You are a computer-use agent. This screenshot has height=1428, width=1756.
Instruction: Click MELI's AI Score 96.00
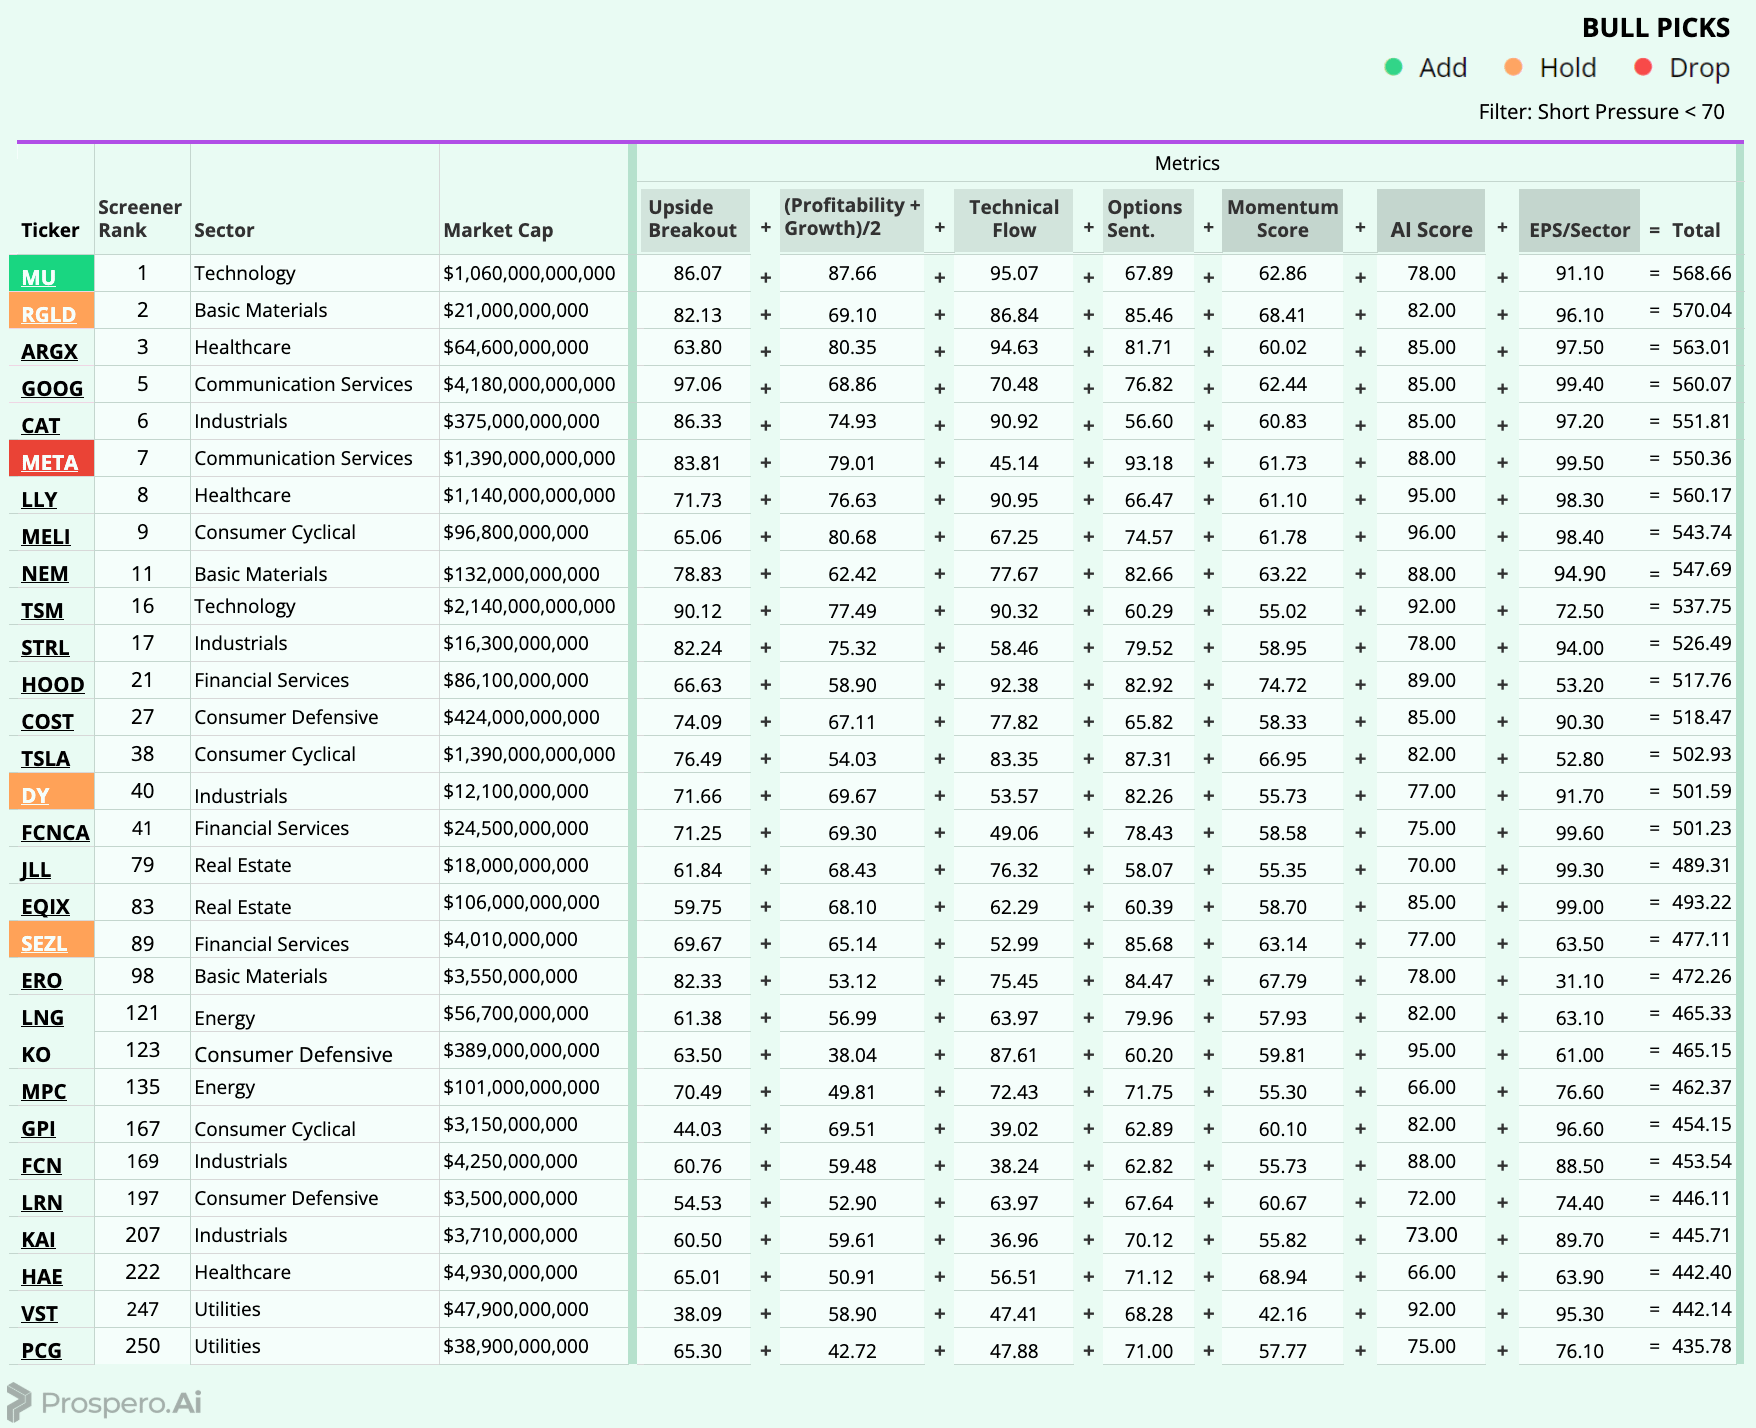1431,532
